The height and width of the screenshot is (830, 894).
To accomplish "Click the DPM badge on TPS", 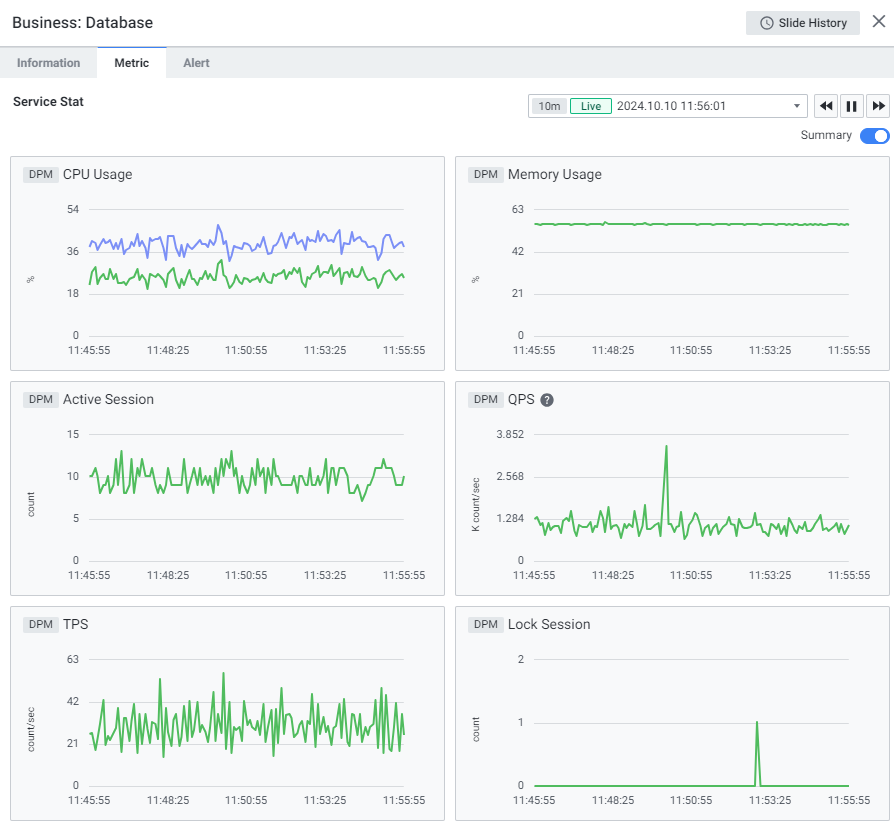I will coord(40,625).
